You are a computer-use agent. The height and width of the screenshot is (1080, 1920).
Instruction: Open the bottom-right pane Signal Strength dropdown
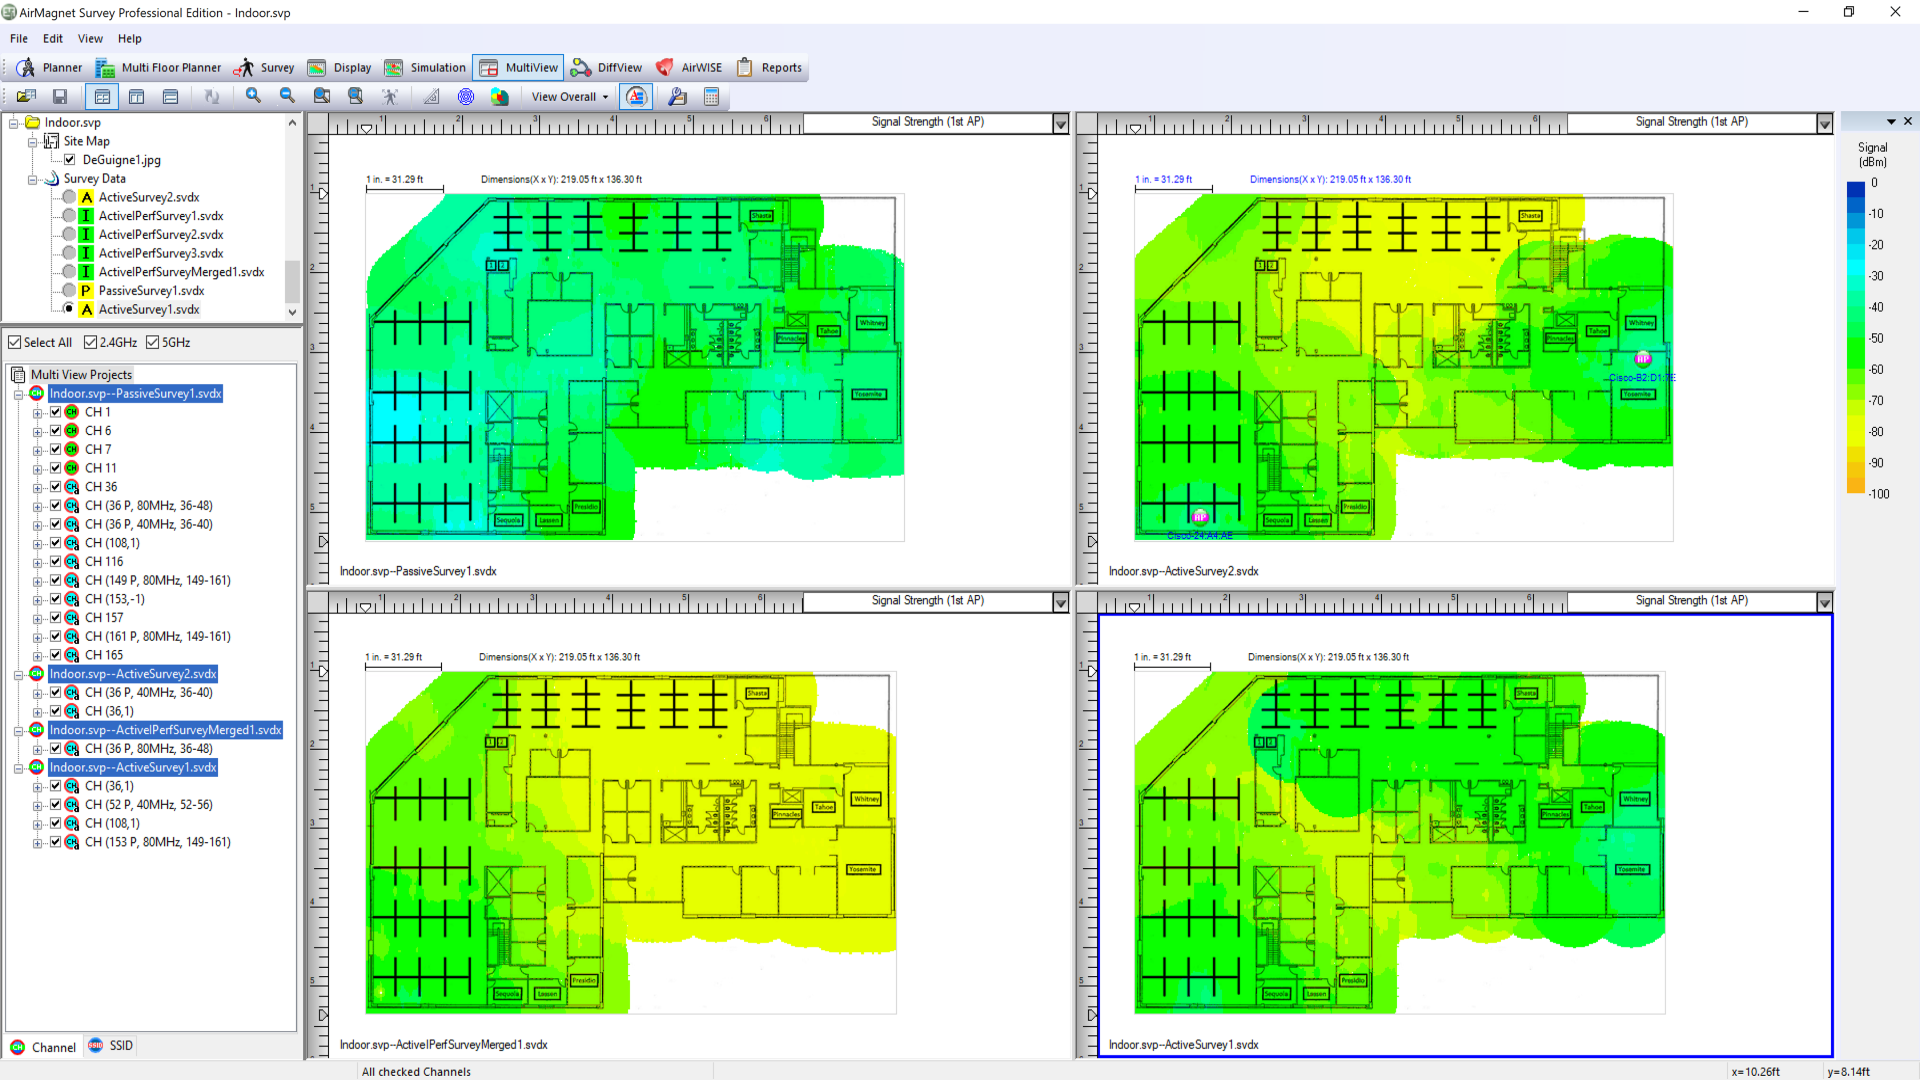tap(1825, 602)
